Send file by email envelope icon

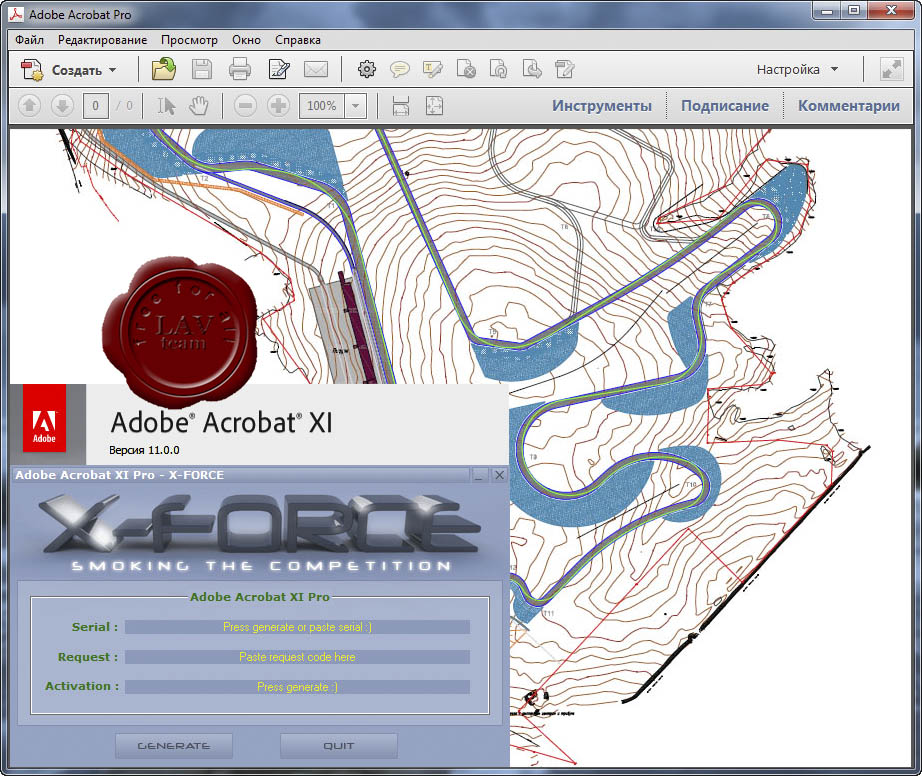[x=316, y=69]
